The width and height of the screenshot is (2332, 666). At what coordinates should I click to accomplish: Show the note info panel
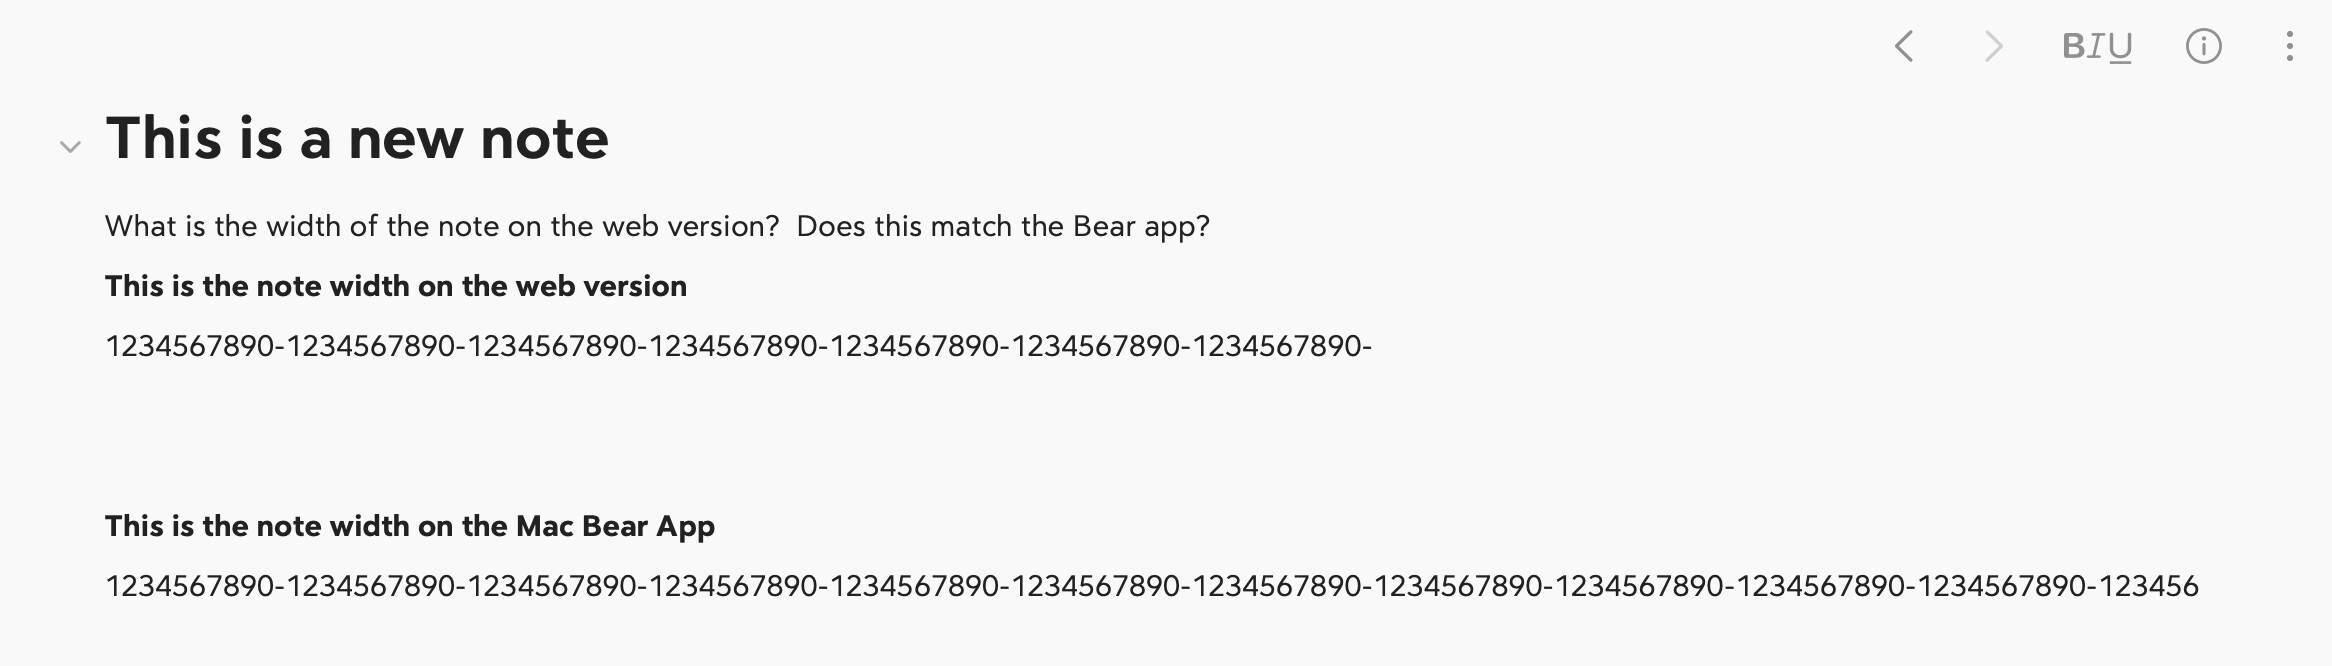click(2203, 46)
